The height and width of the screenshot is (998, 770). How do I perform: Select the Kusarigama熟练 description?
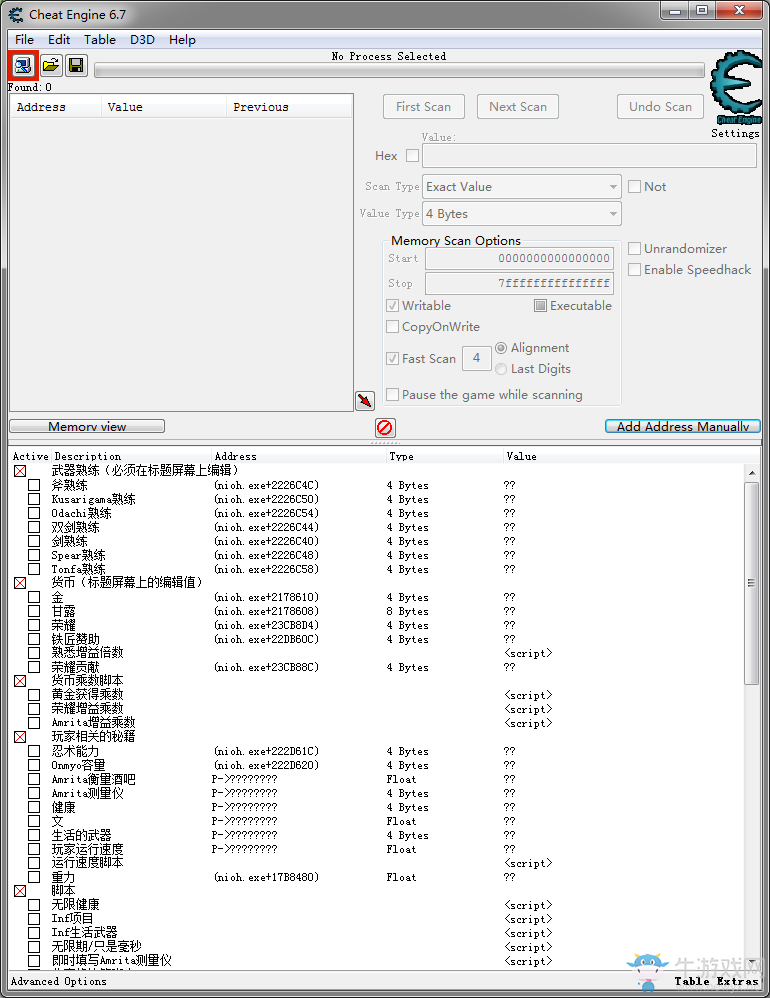(94, 499)
